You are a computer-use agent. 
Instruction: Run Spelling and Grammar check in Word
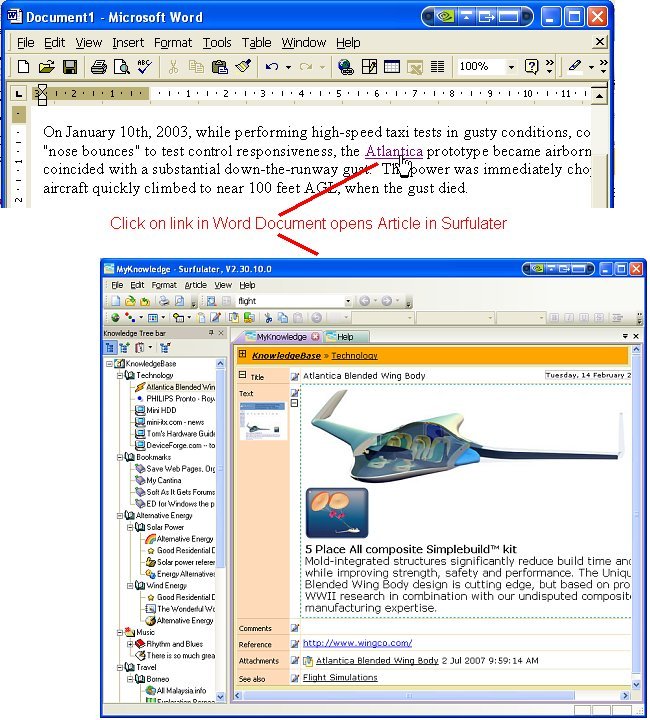145,67
